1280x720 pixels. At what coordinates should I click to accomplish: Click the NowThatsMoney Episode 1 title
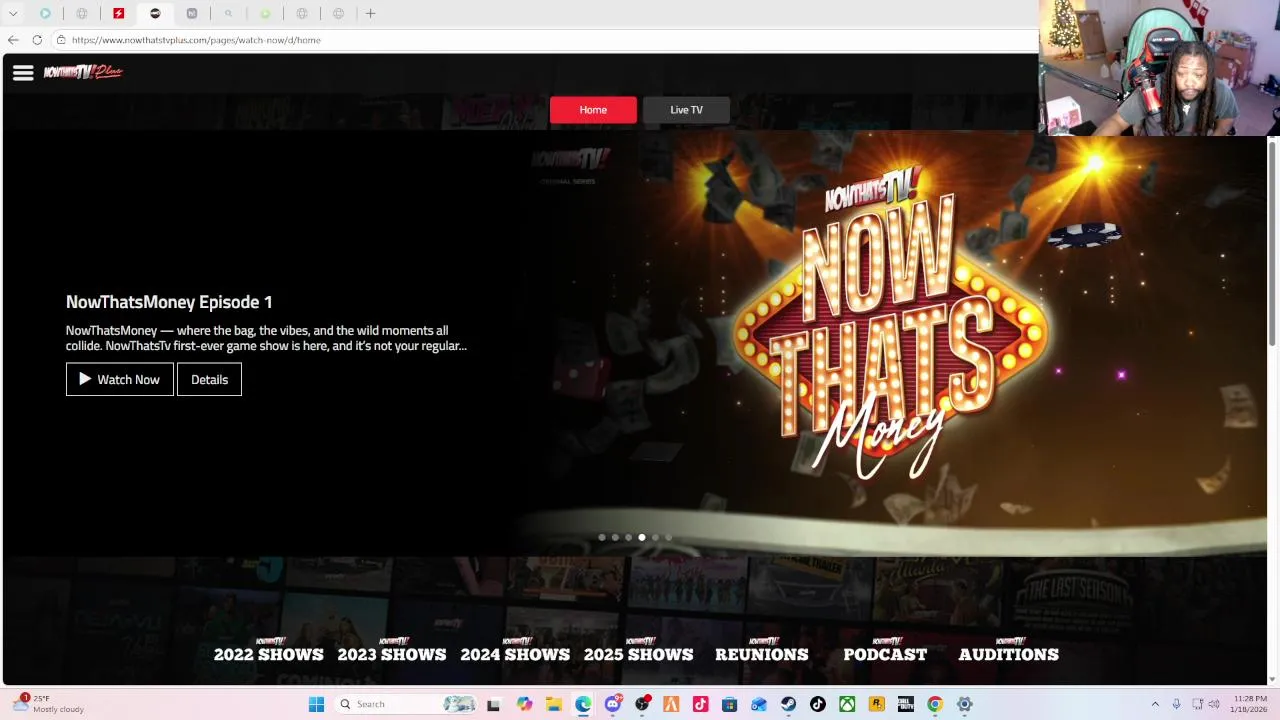(x=169, y=302)
